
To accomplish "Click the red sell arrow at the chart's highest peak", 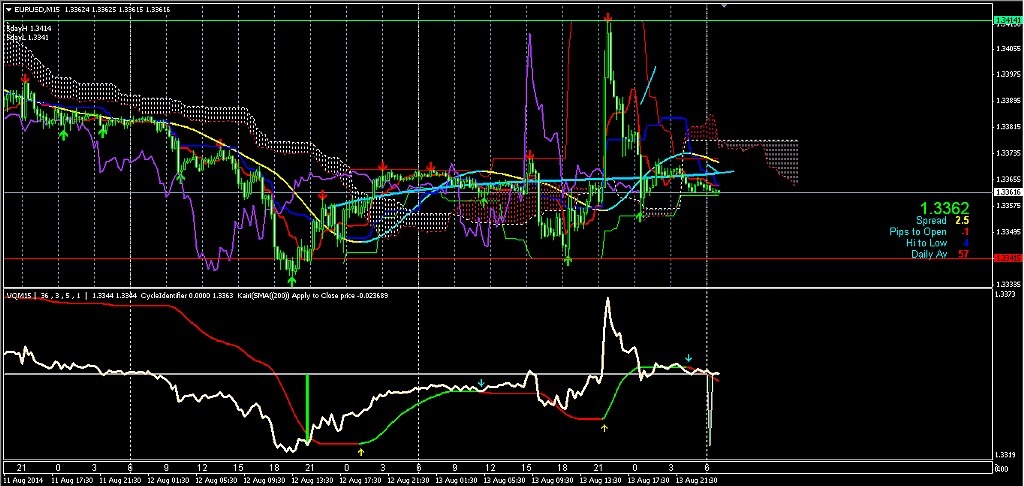I will 609,17.
